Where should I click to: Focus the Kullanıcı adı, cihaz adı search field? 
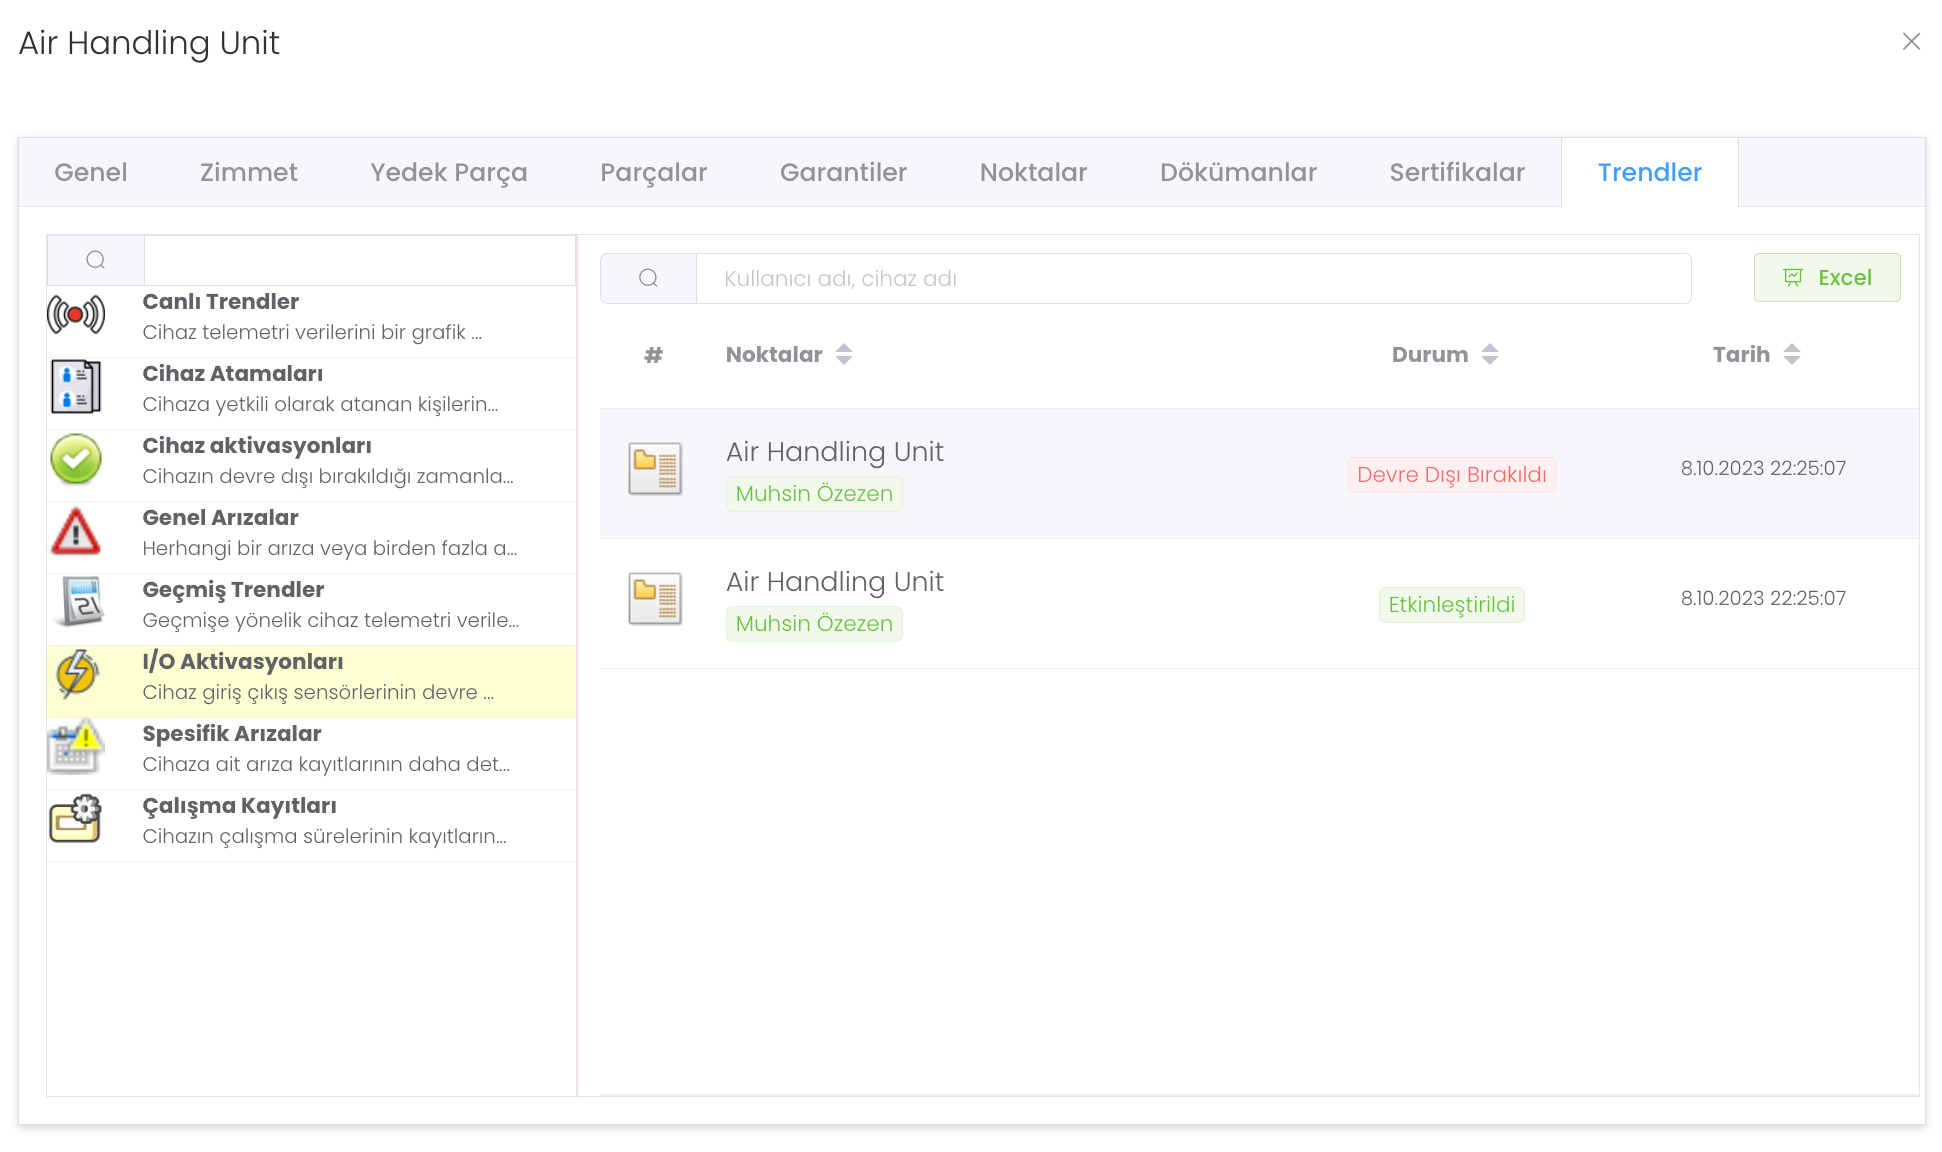(1192, 279)
